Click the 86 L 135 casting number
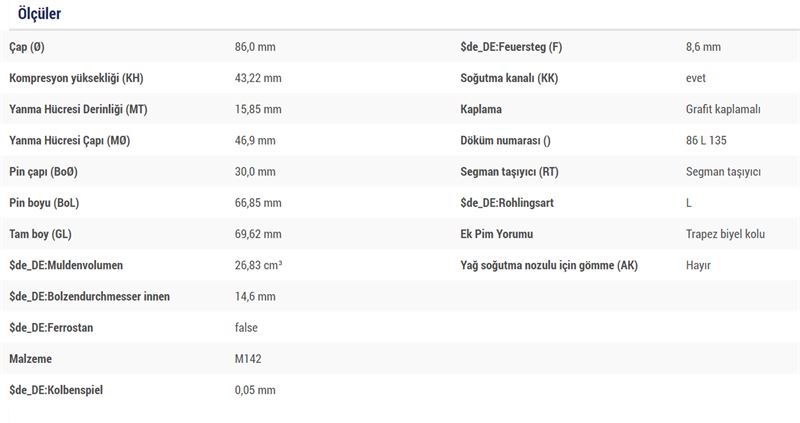The height and width of the screenshot is (423, 800). [706, 140]
